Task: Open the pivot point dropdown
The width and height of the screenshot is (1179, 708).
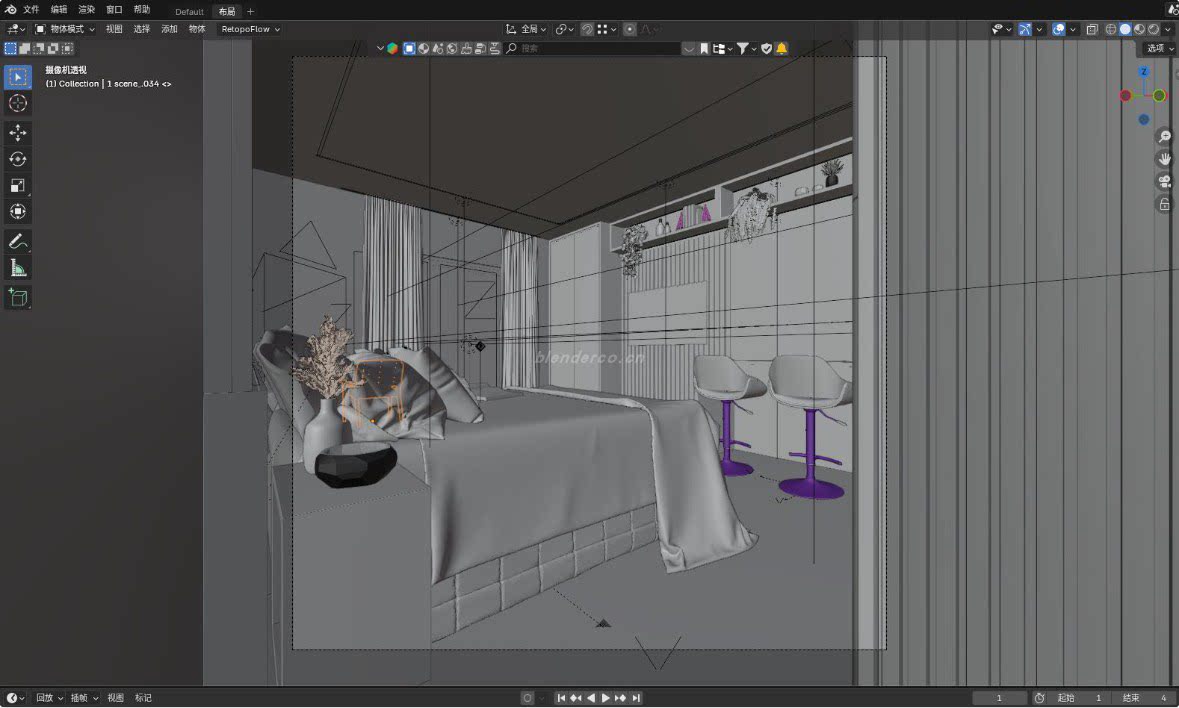Action: pos(564,29)
